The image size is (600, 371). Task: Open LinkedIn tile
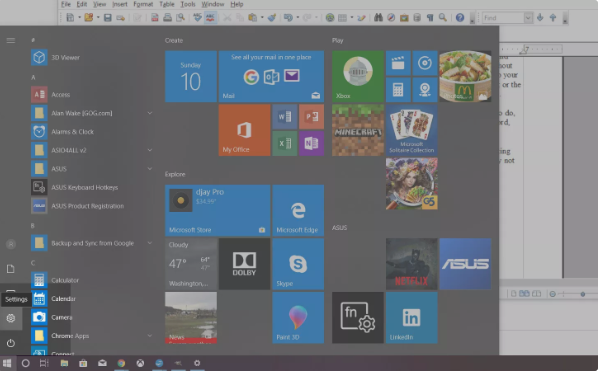tap(412, 318)
